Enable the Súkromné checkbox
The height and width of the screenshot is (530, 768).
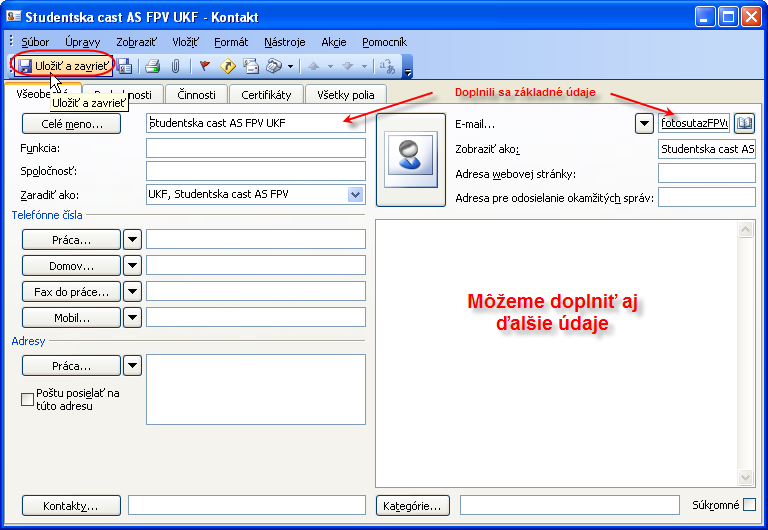[x=749, y=505]
